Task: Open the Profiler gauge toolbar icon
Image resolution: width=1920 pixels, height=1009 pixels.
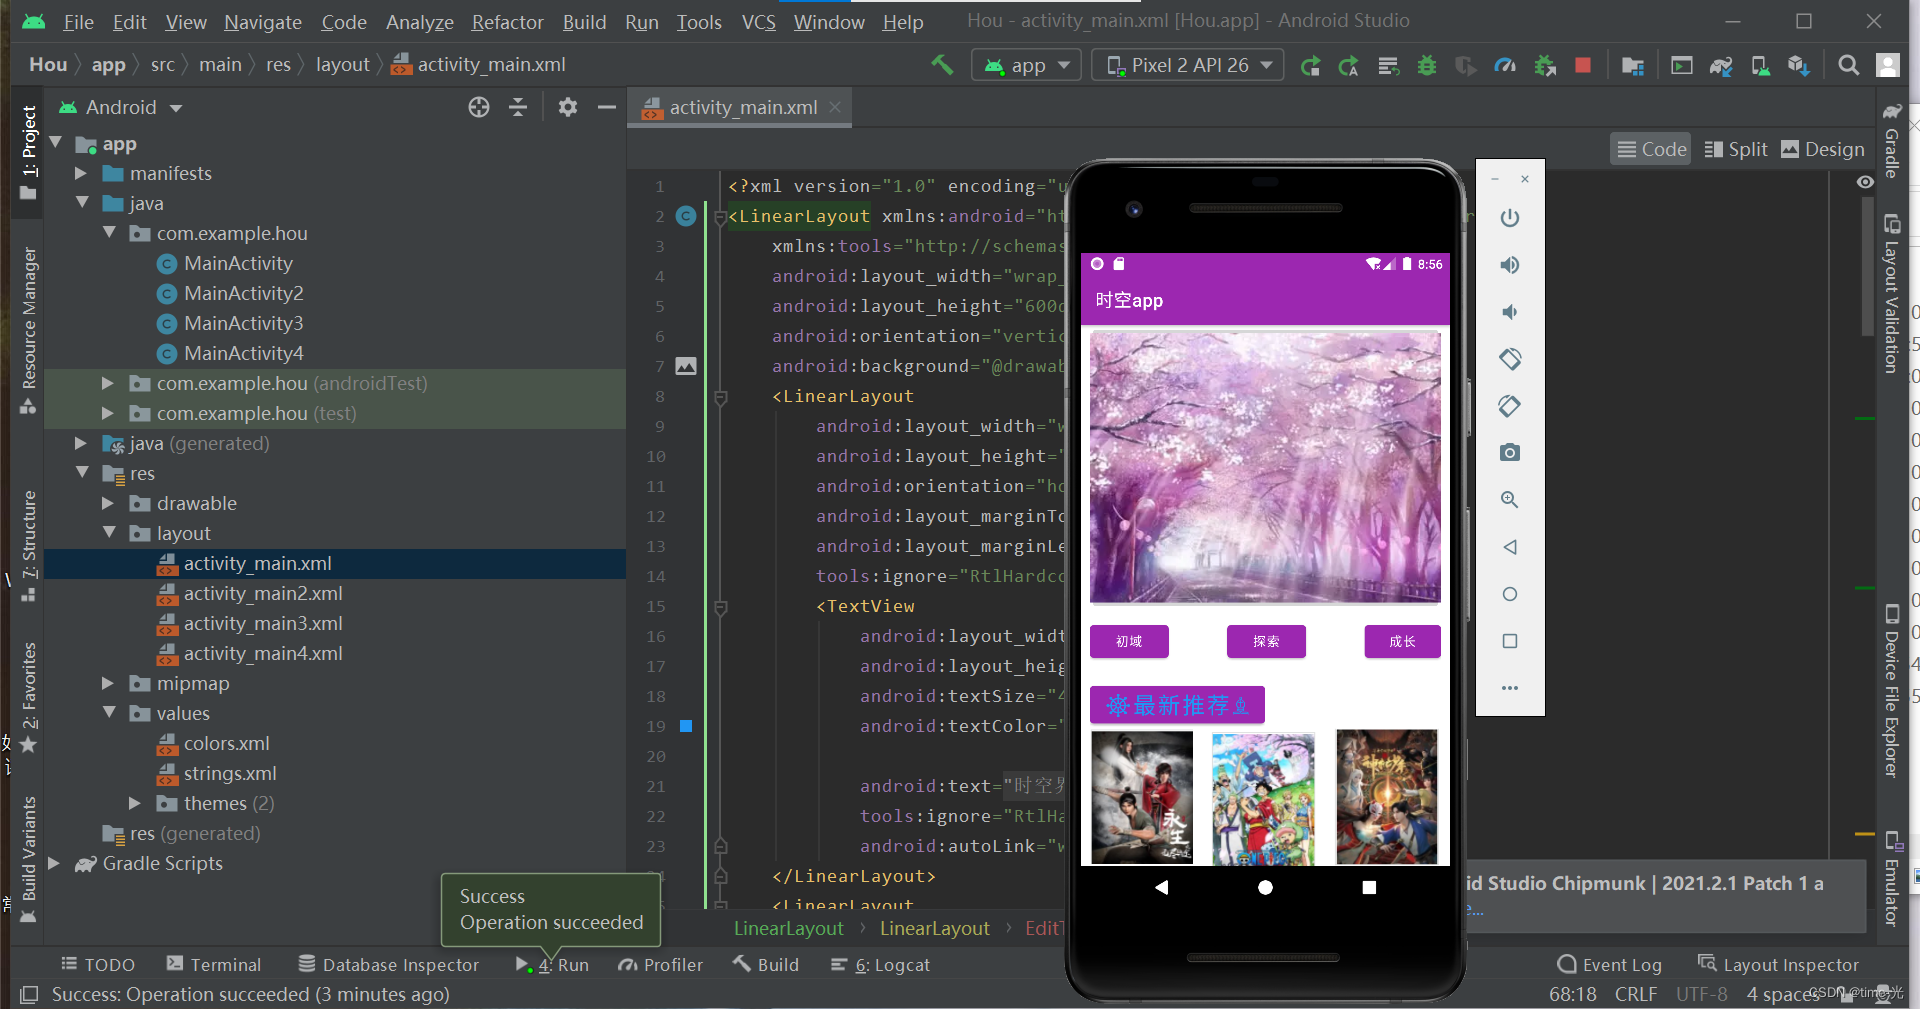Action: pyautogui.click(x=1505, y=66)
